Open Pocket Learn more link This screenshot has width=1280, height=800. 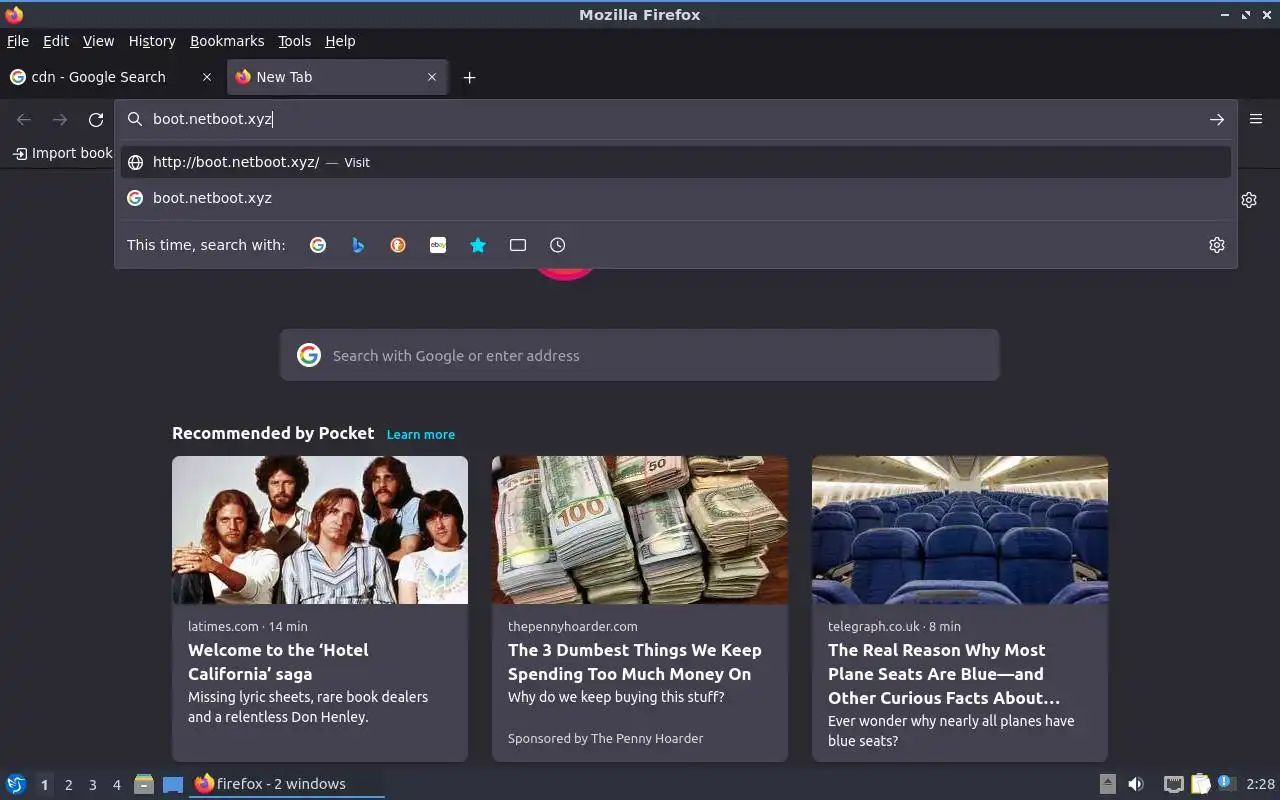(421, 434)
